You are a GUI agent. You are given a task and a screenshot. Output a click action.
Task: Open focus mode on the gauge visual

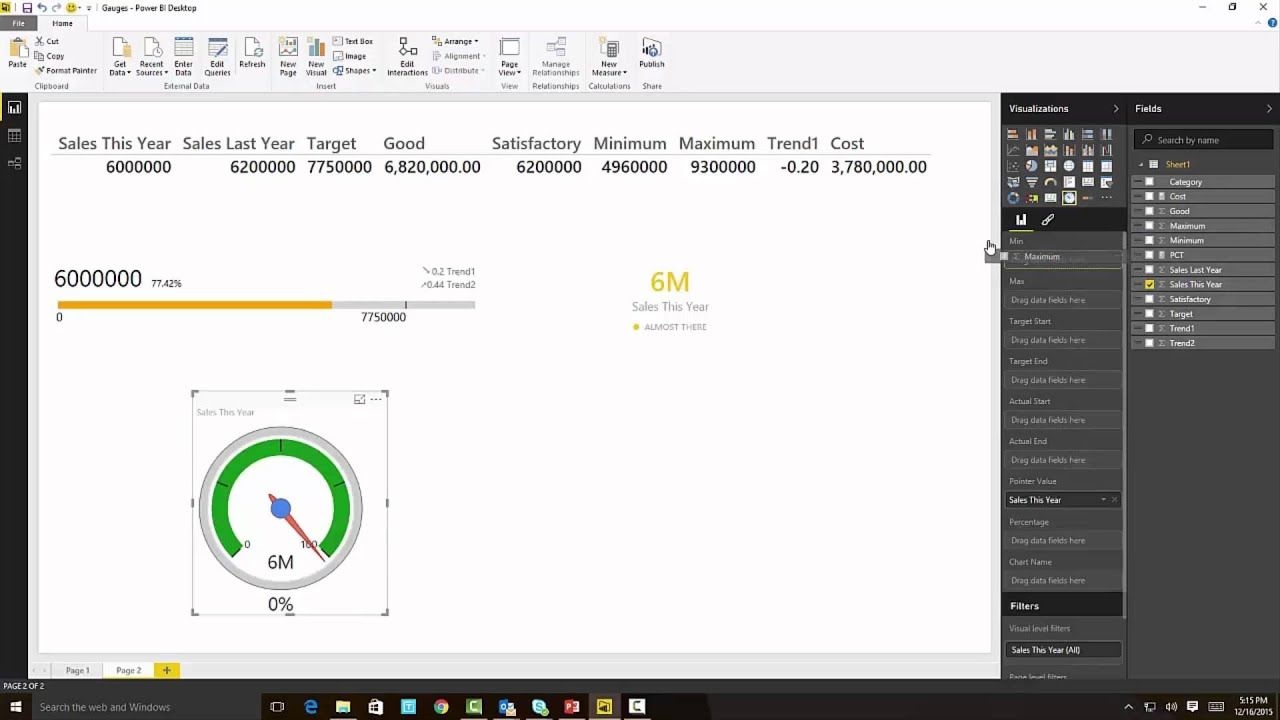coord(359,399)
